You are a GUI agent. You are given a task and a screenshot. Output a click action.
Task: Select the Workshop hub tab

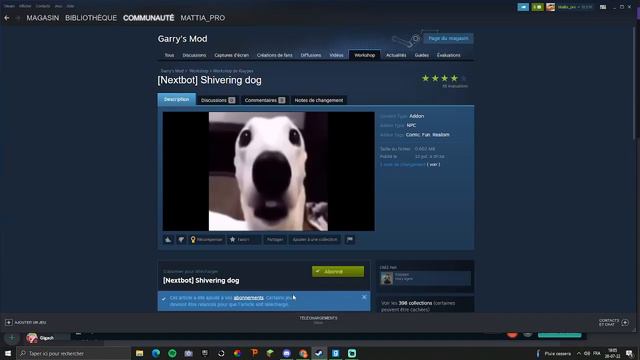(x=364, y=55)
